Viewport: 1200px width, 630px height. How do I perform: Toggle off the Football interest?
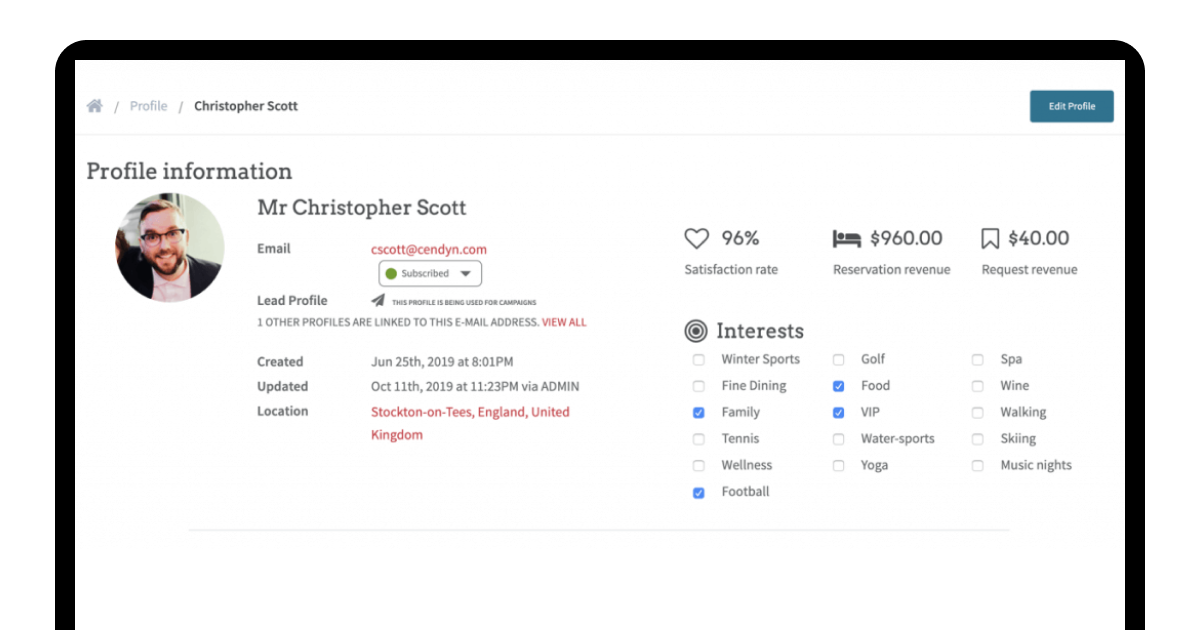pyautogui.click(x=698, y=491)
